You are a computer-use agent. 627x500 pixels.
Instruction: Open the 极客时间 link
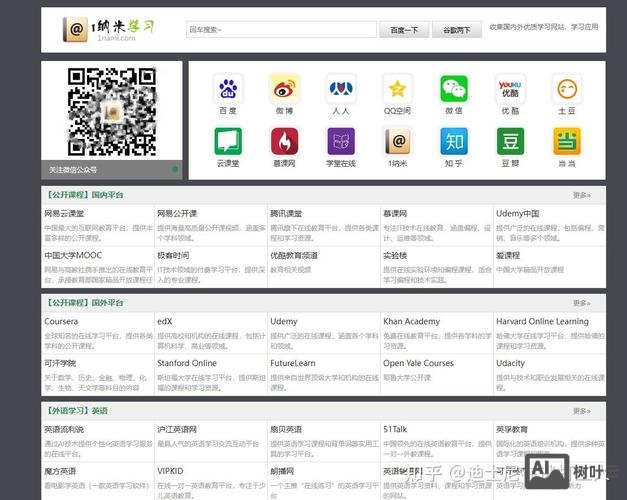(x=173, y=255)
